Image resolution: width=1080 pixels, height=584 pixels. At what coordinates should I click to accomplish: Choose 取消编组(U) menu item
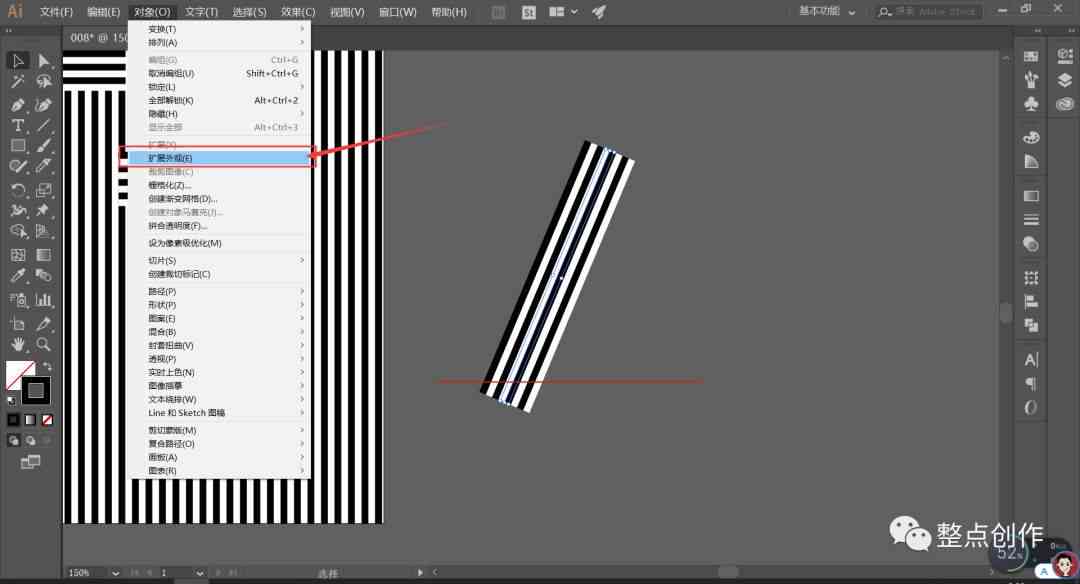tap(219, 73)
